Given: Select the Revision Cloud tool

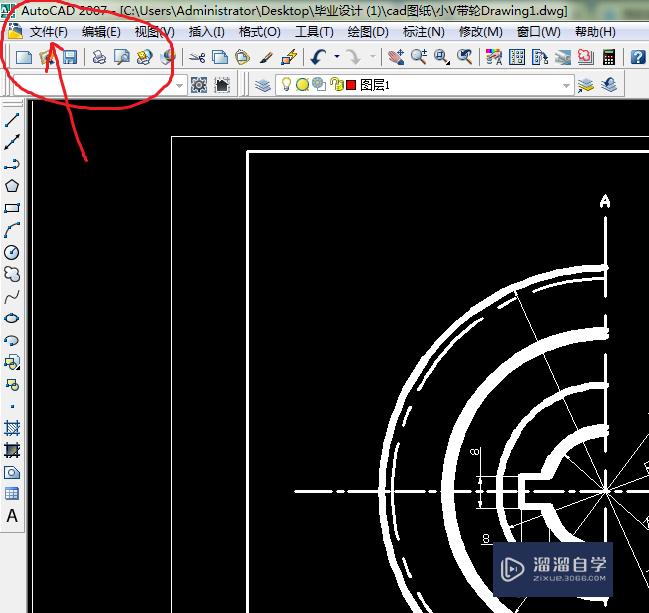Looking at the screenshot, I should click(x=12, y=274).
